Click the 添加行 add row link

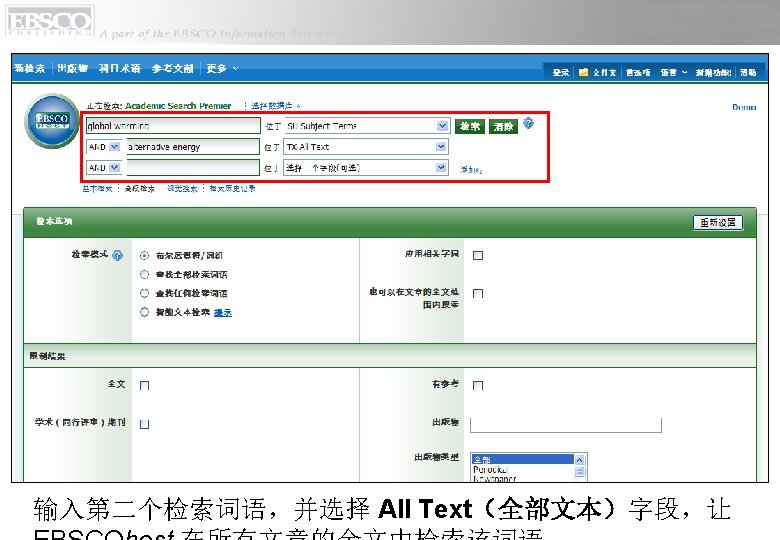point(471,170)
